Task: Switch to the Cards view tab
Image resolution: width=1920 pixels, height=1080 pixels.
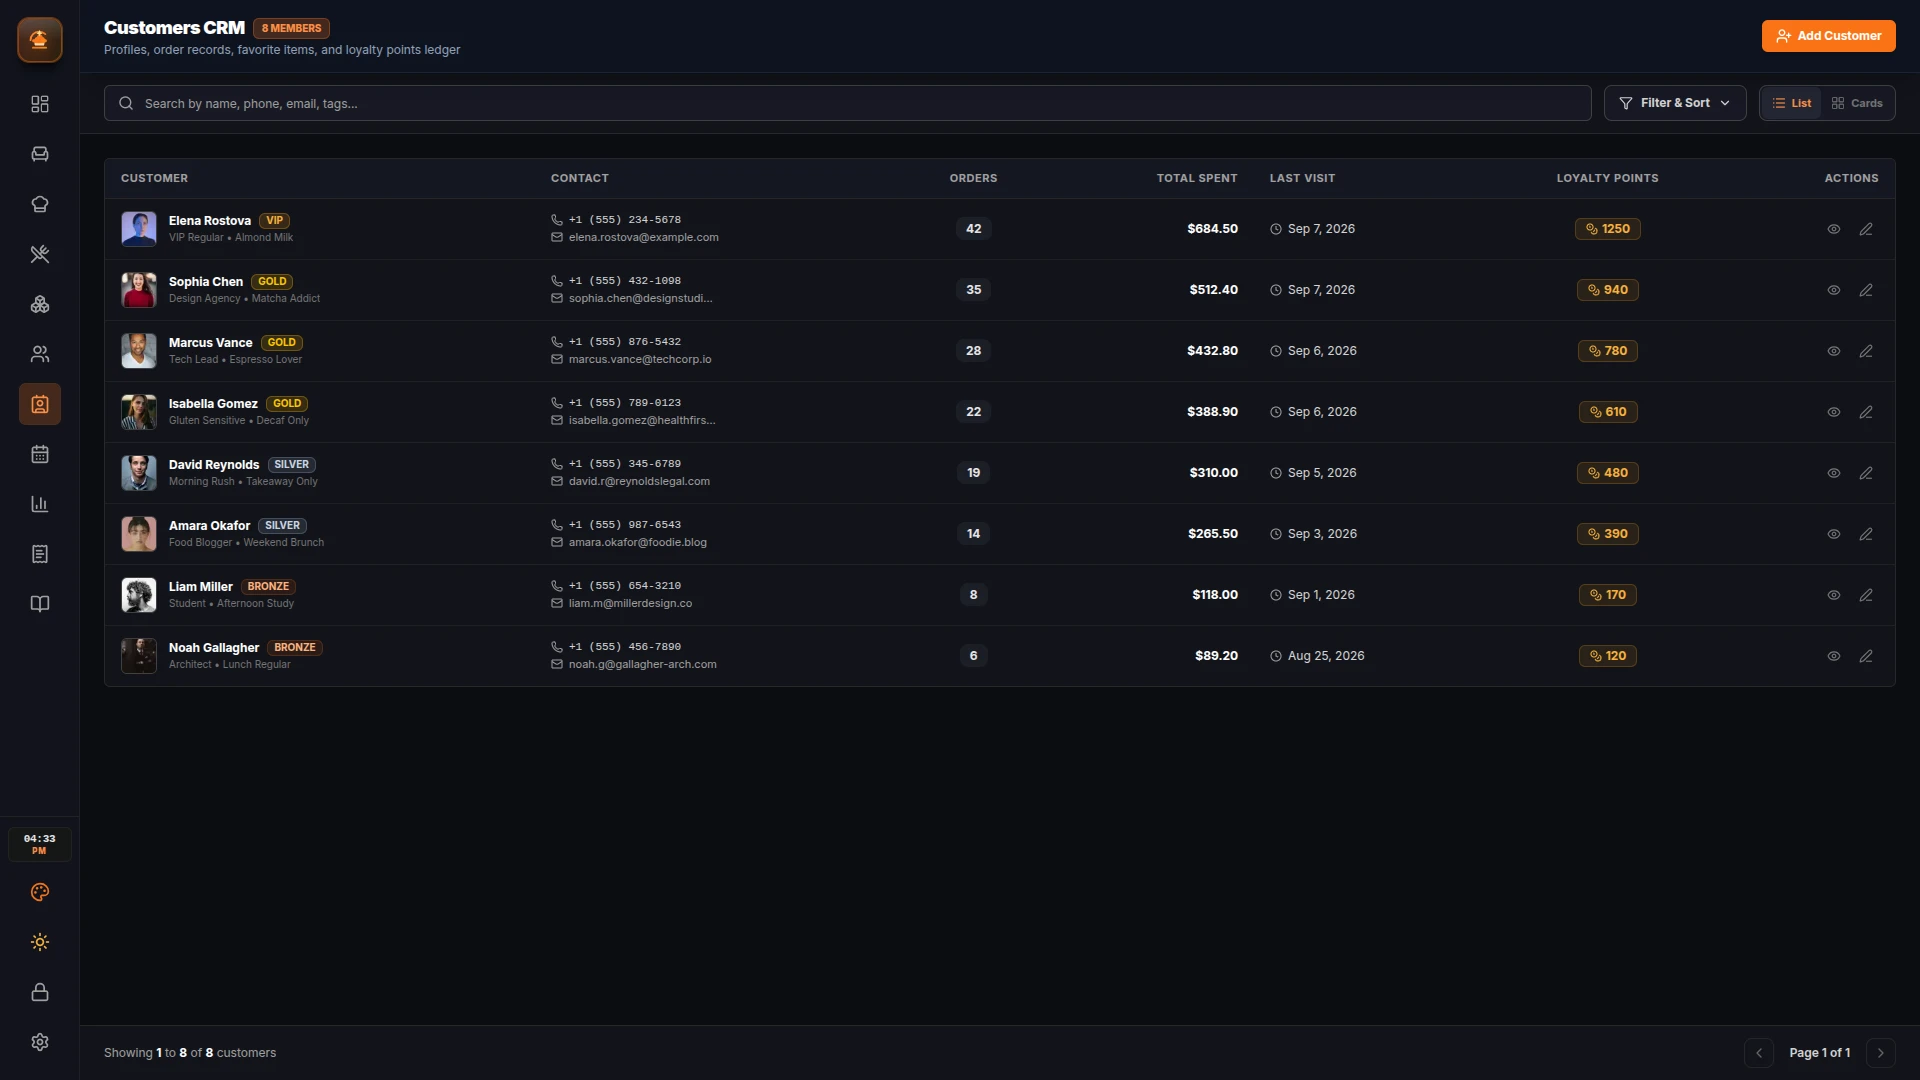Action: (1857, 103)
